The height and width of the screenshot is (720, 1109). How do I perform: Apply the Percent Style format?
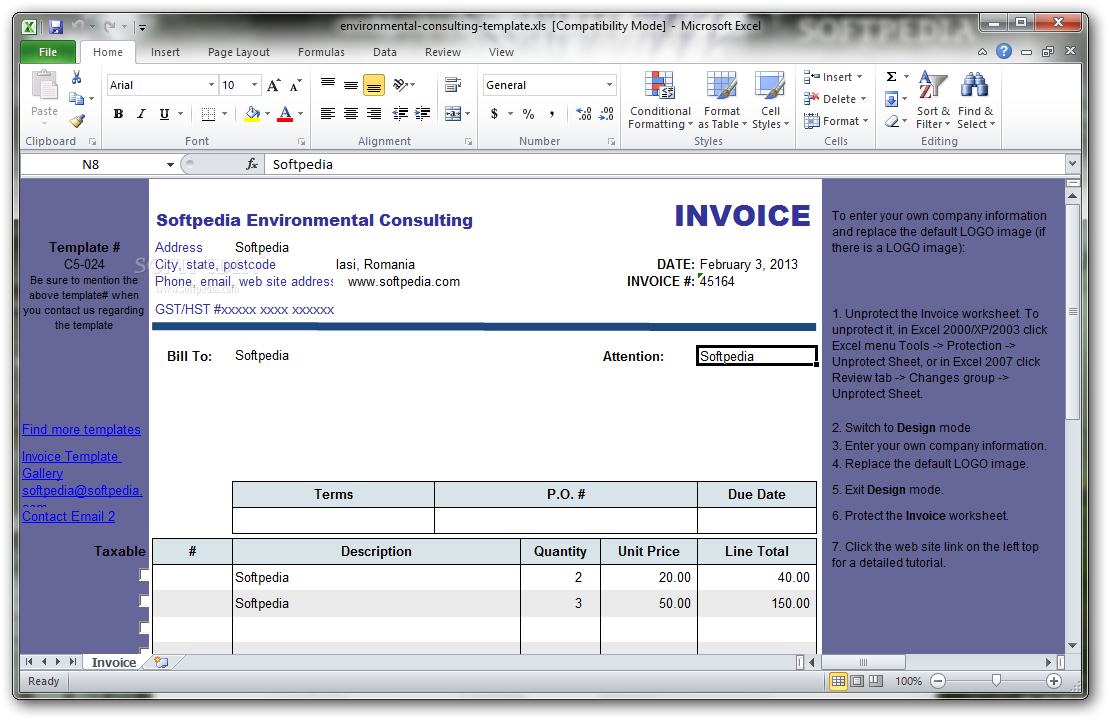(x=528, y=114)
